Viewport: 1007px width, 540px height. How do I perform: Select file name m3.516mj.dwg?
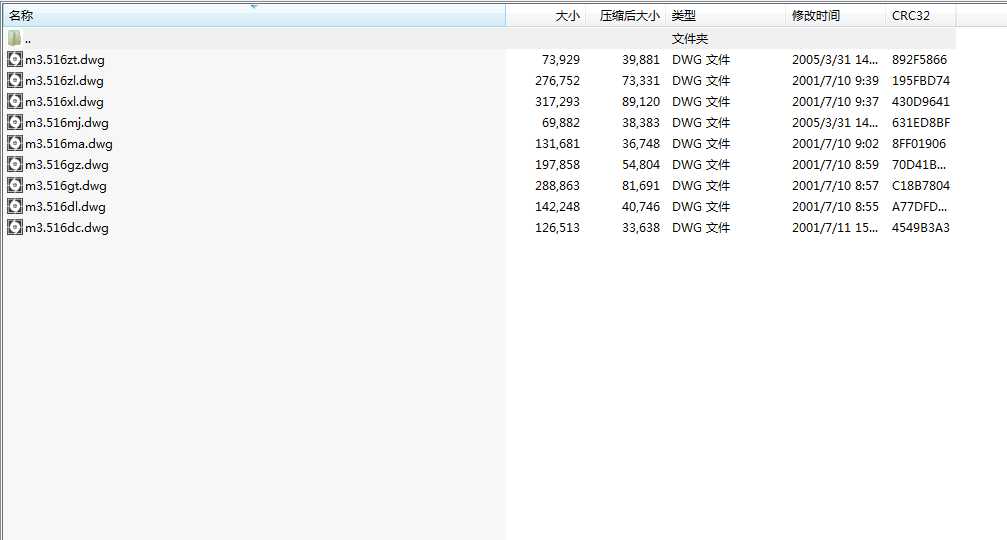[67, 123]
